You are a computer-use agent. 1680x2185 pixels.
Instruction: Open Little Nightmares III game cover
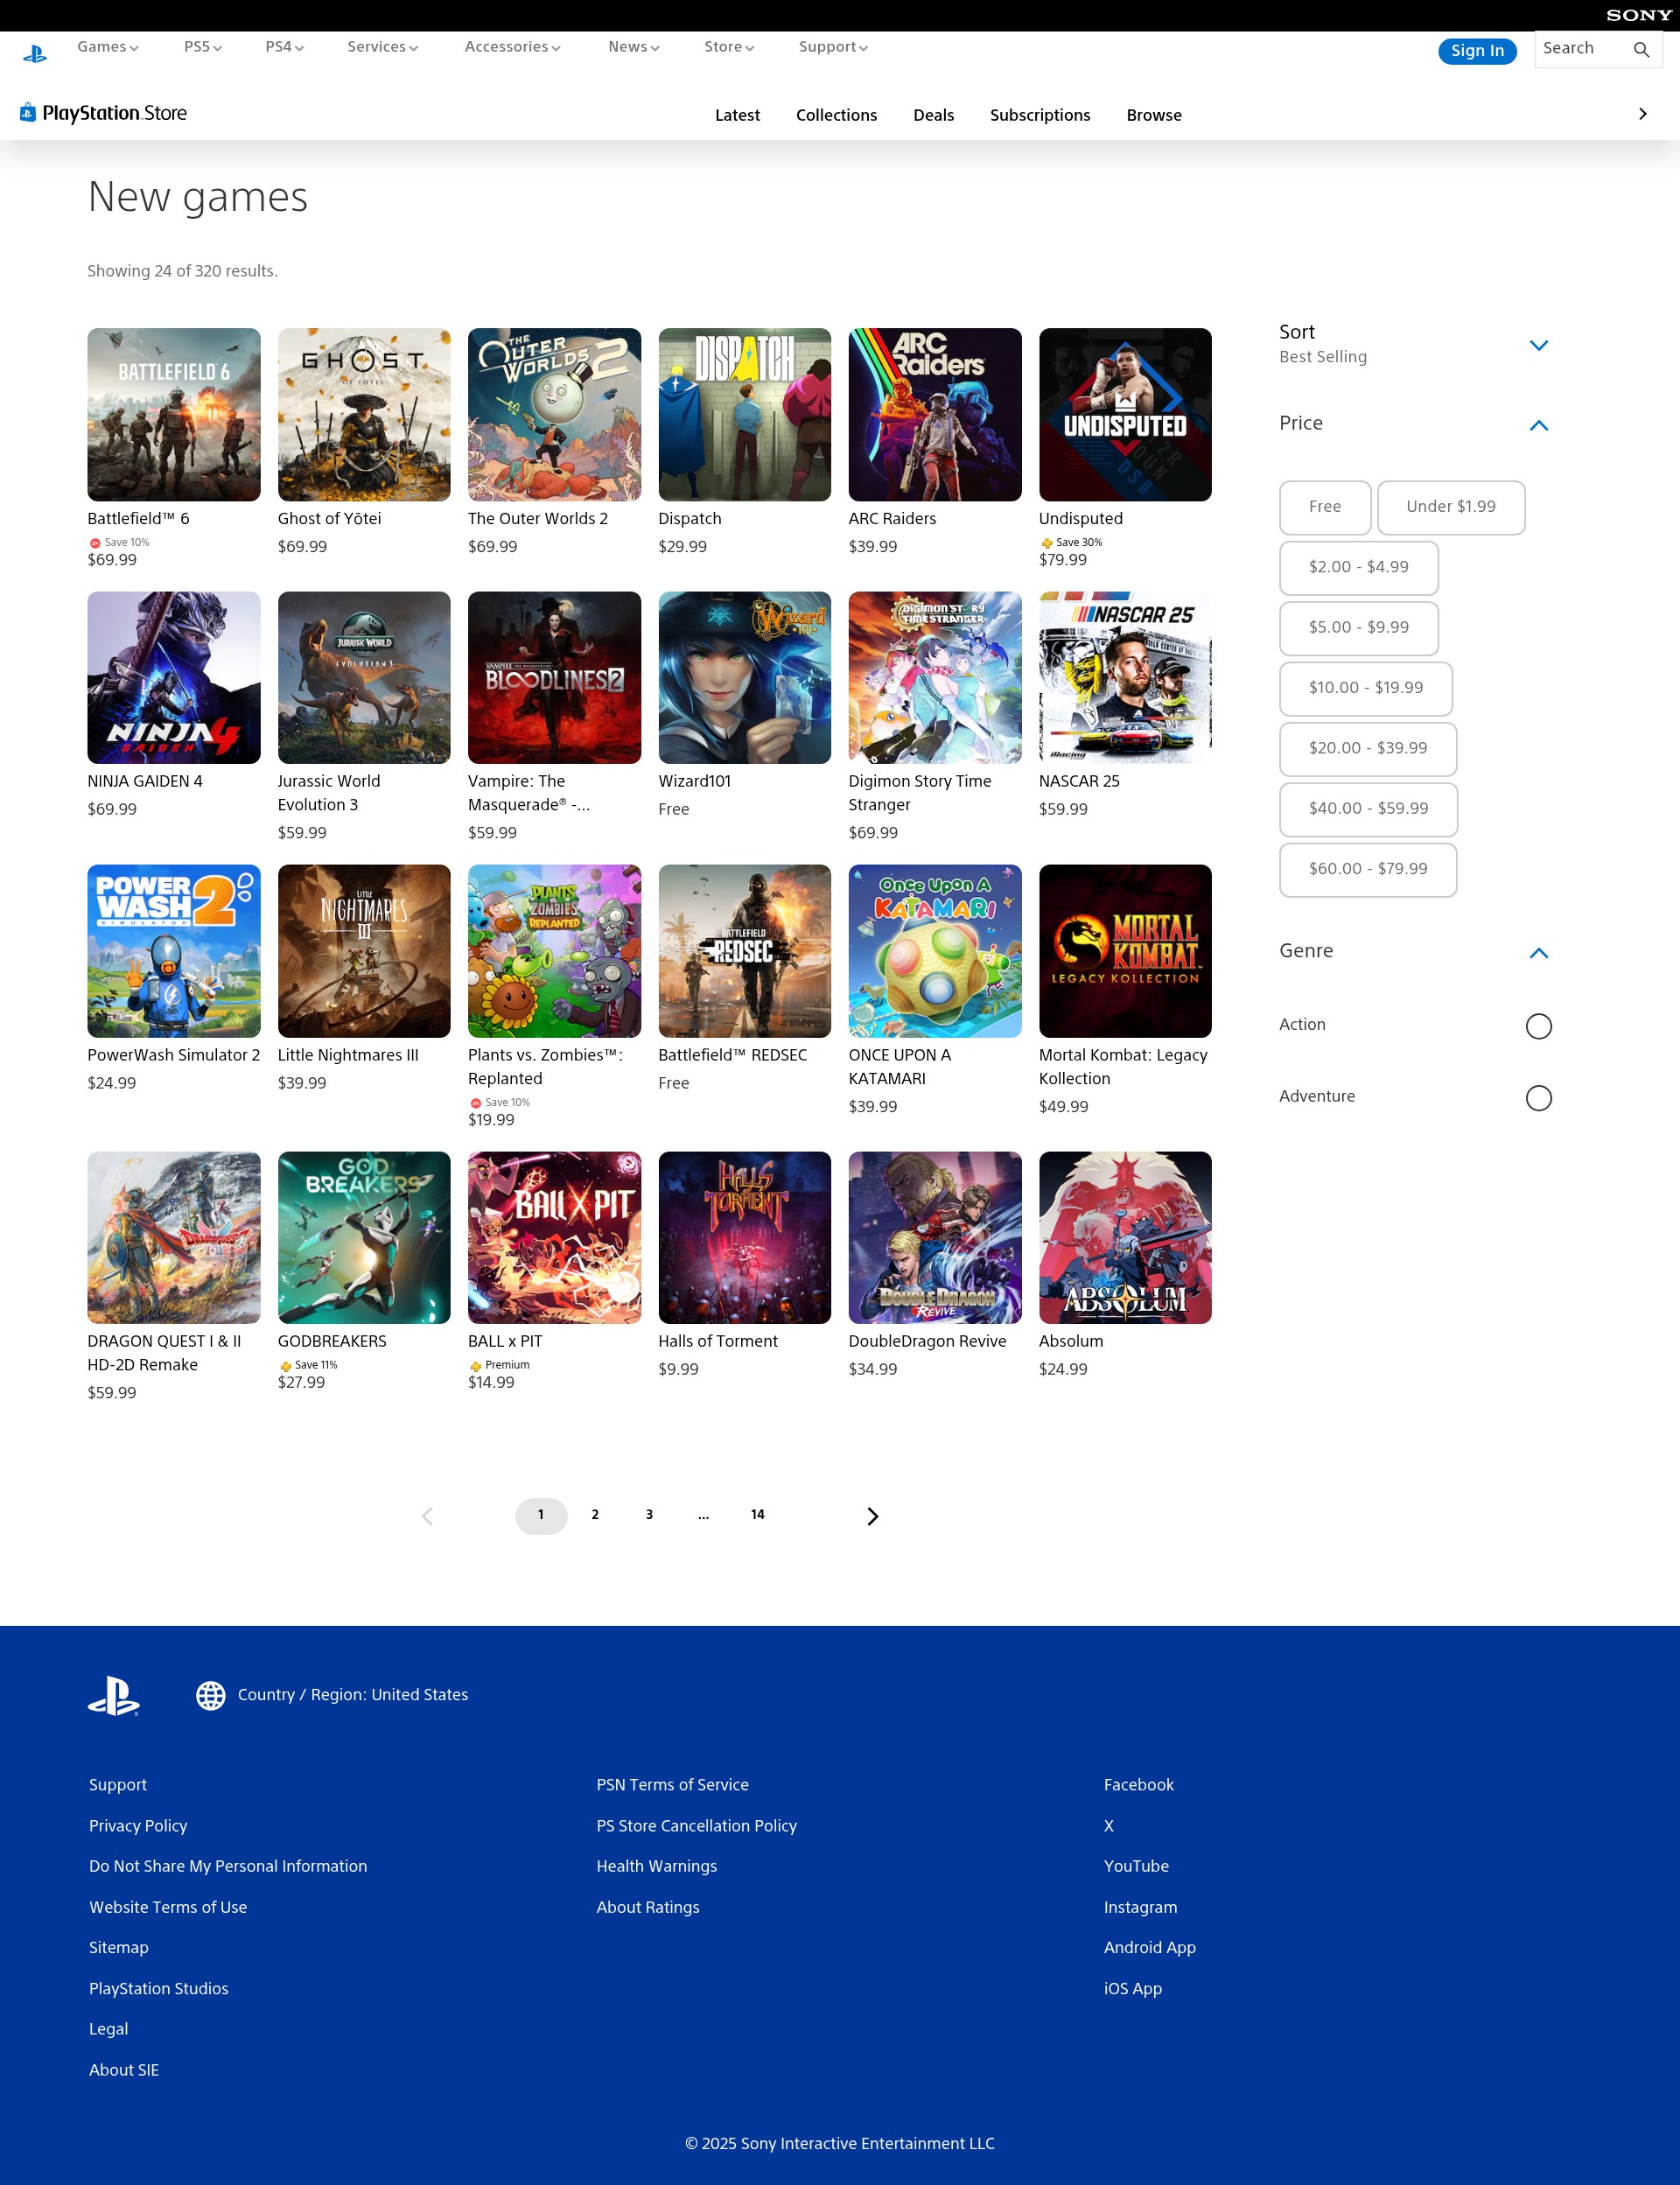[364, 951]
